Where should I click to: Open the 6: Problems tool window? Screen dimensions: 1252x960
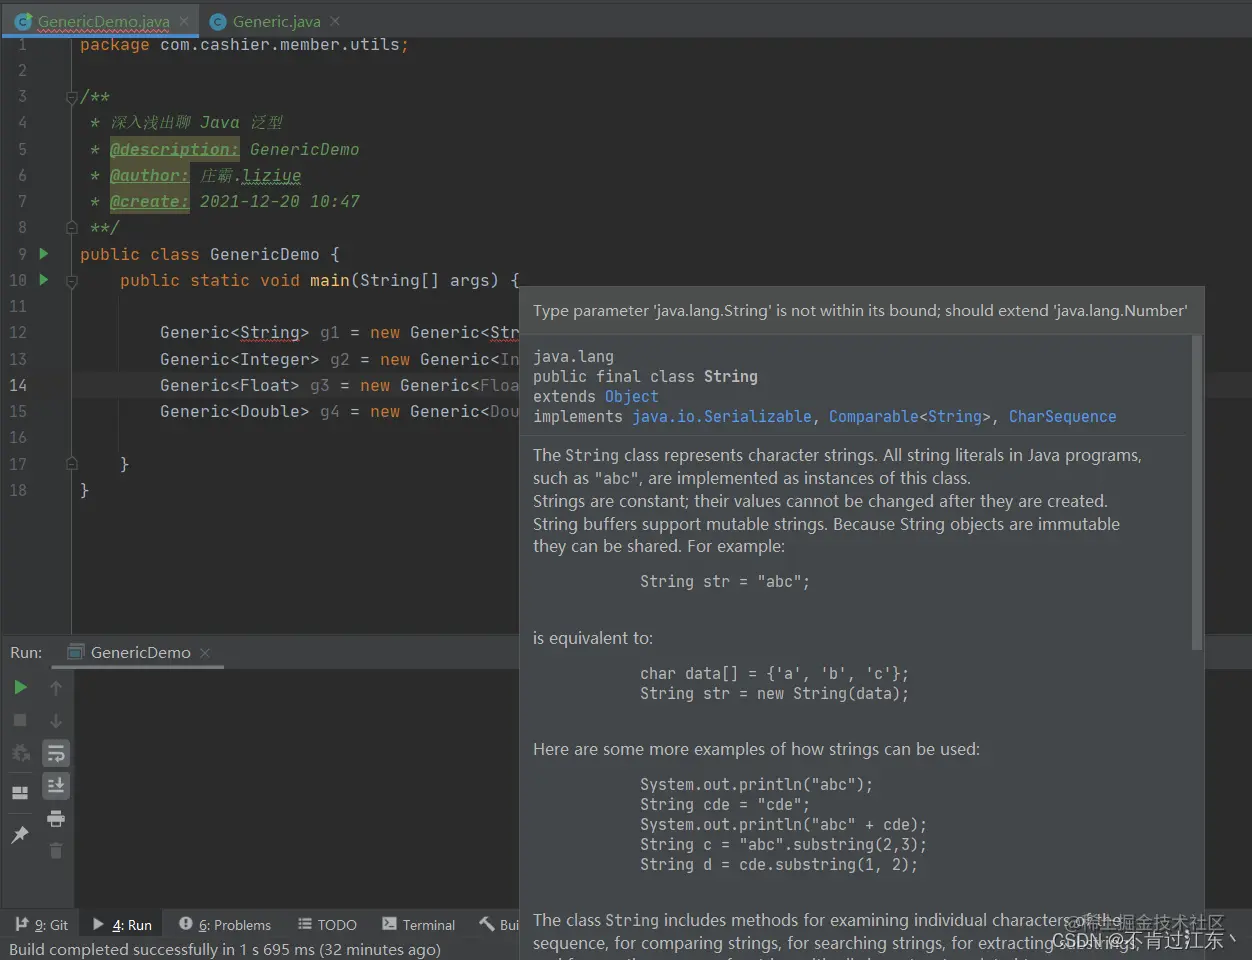225,925
